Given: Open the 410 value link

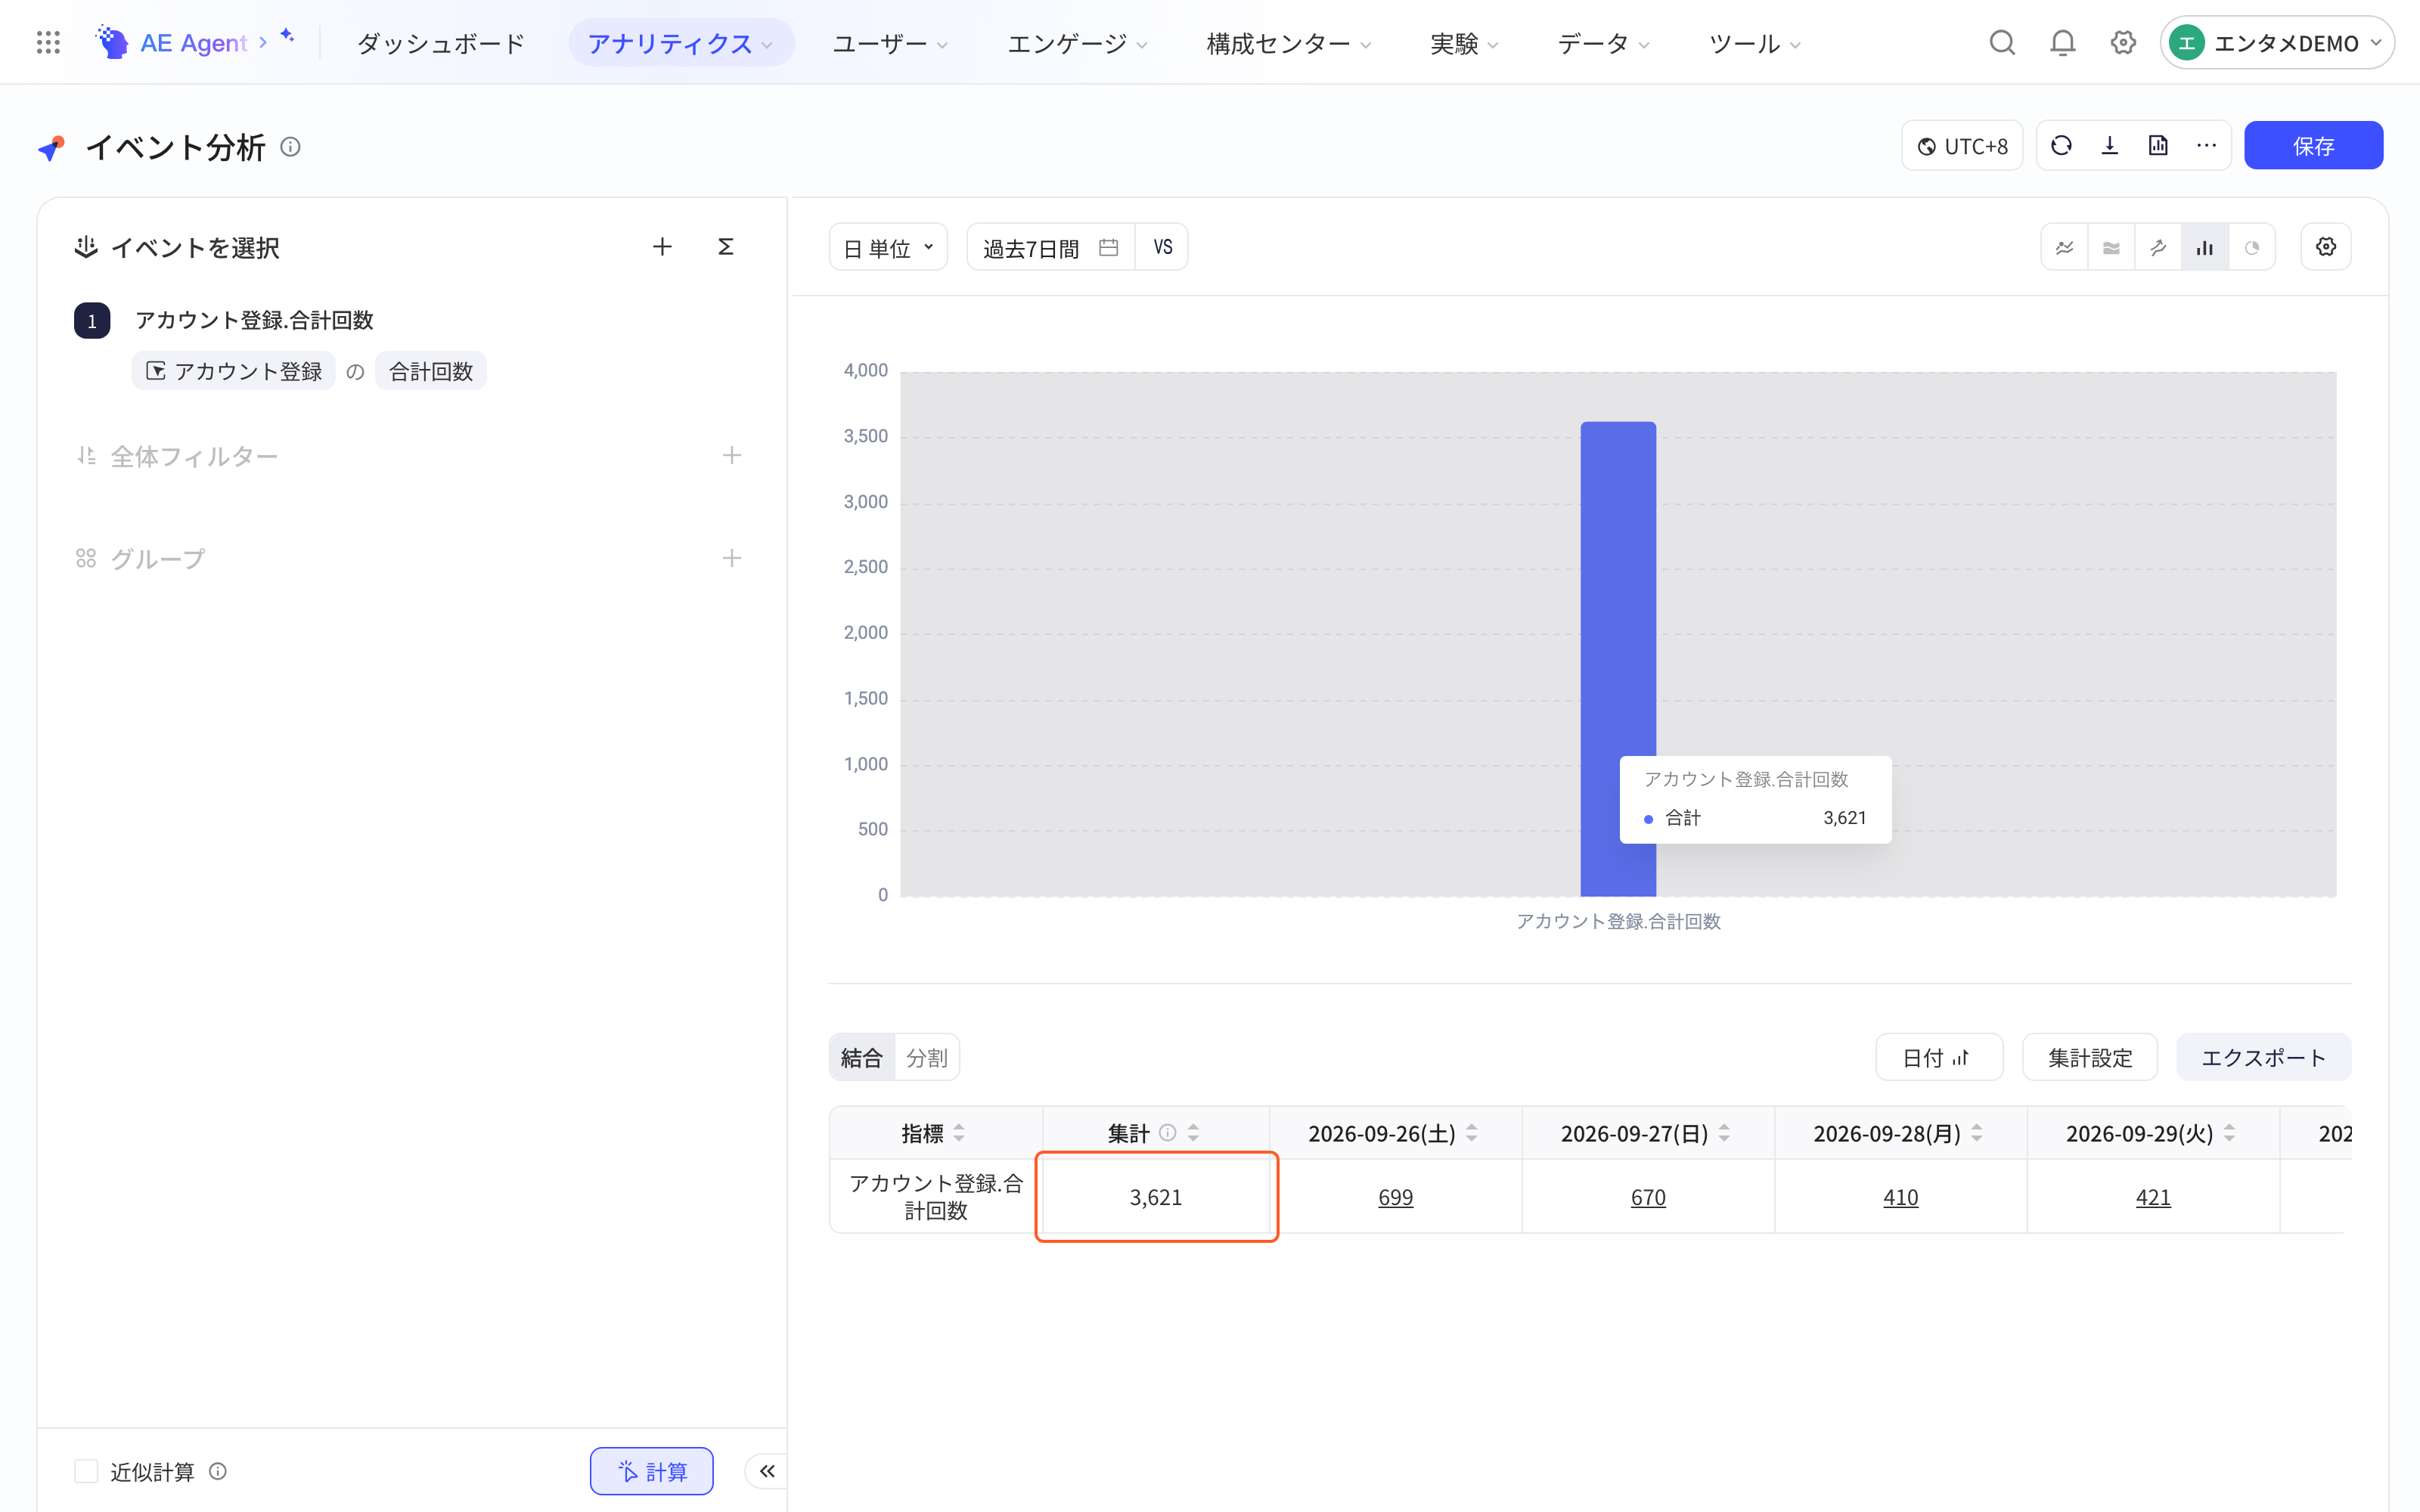Looking at the screenshot, I should 1900,1197.
